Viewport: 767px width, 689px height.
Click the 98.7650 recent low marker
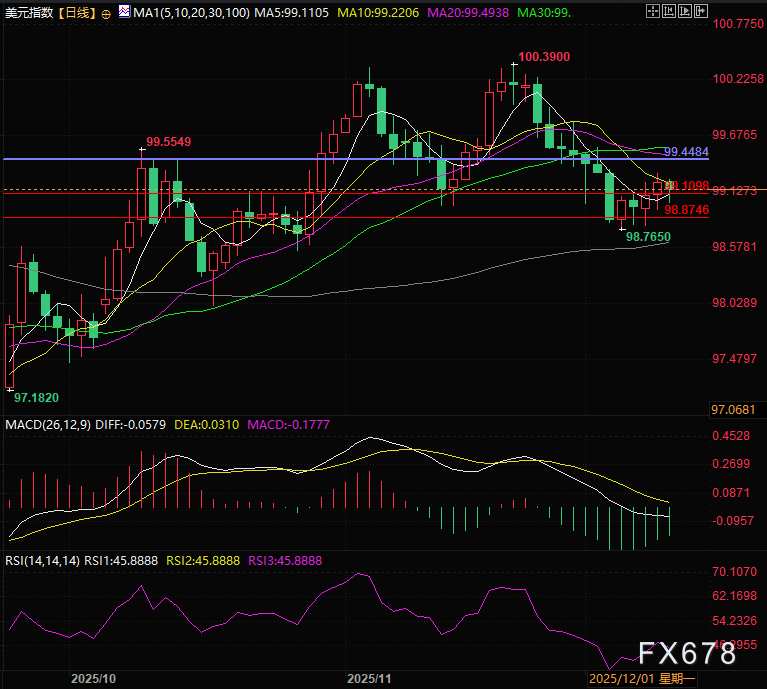click(x=648, y=237)
